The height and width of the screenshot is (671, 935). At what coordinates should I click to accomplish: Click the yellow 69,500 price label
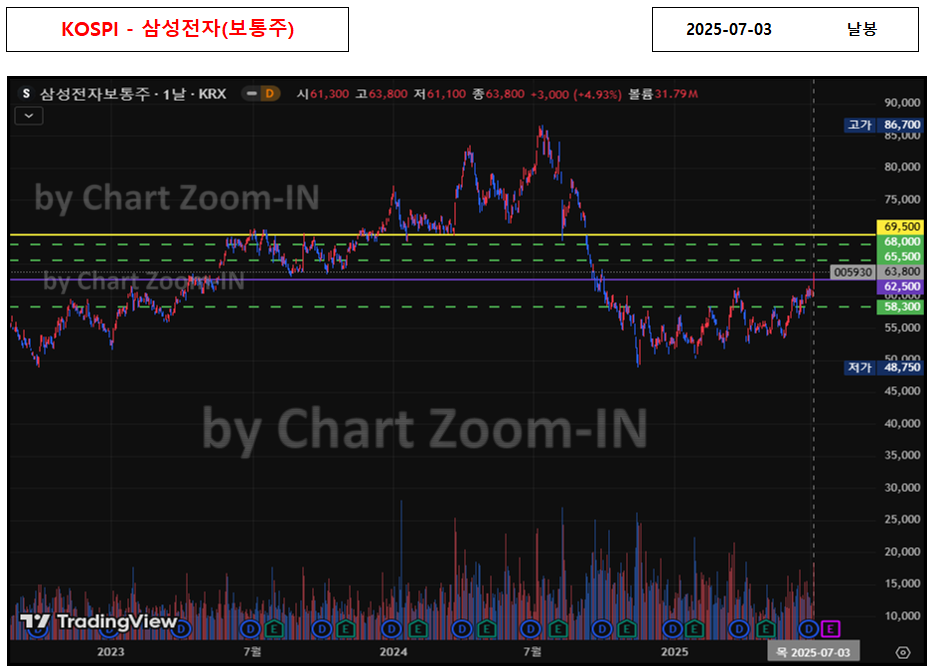(x=900, y=227)
